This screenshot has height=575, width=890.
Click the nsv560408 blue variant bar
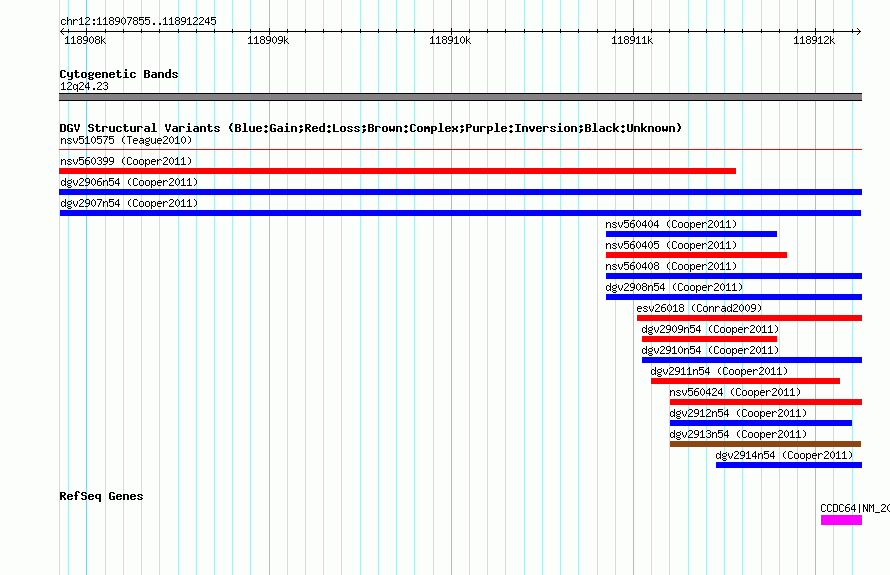click(x=734, y=276)
